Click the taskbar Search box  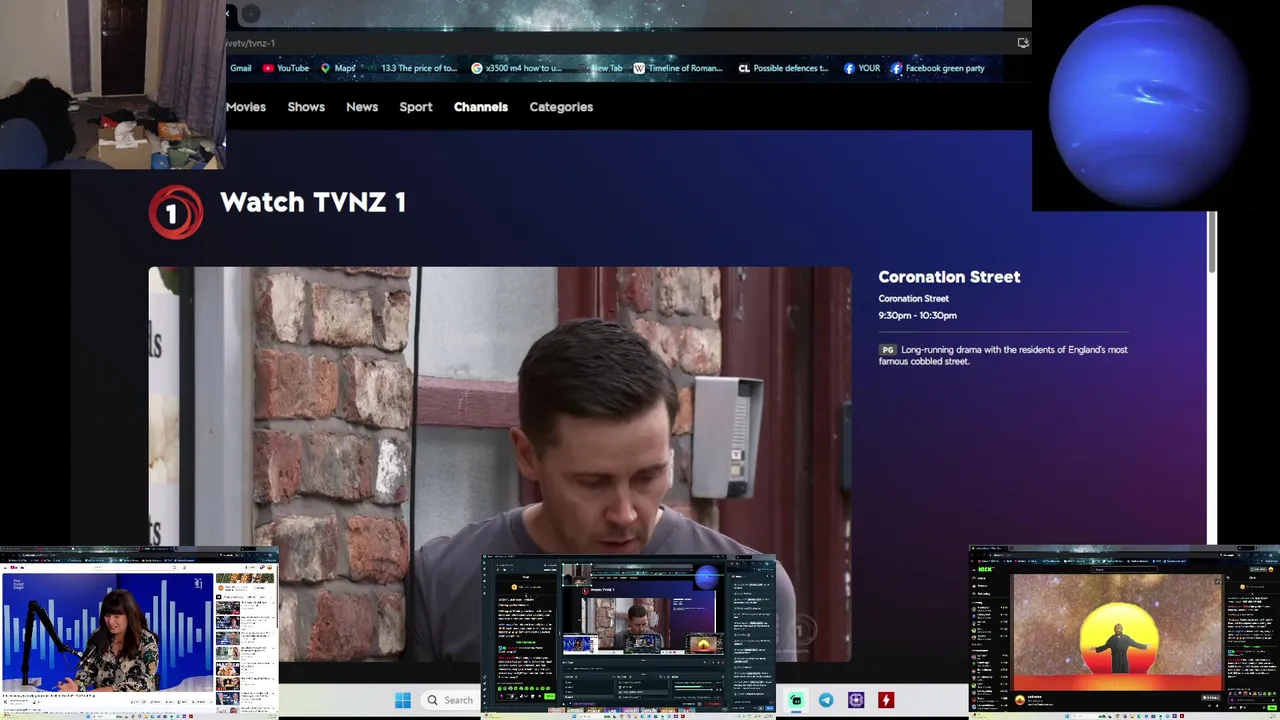tap(450, 700)
